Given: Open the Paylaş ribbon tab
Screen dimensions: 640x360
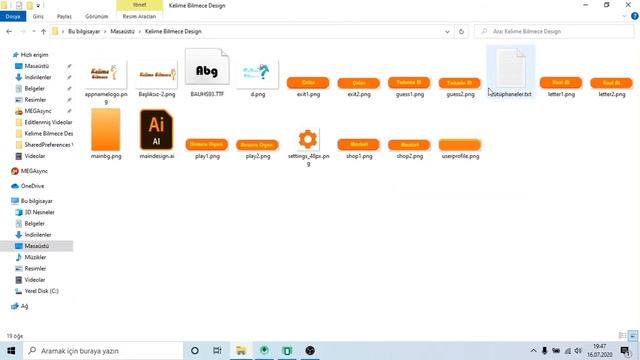Looking at the screenshot, I should (x=64, y=16).
